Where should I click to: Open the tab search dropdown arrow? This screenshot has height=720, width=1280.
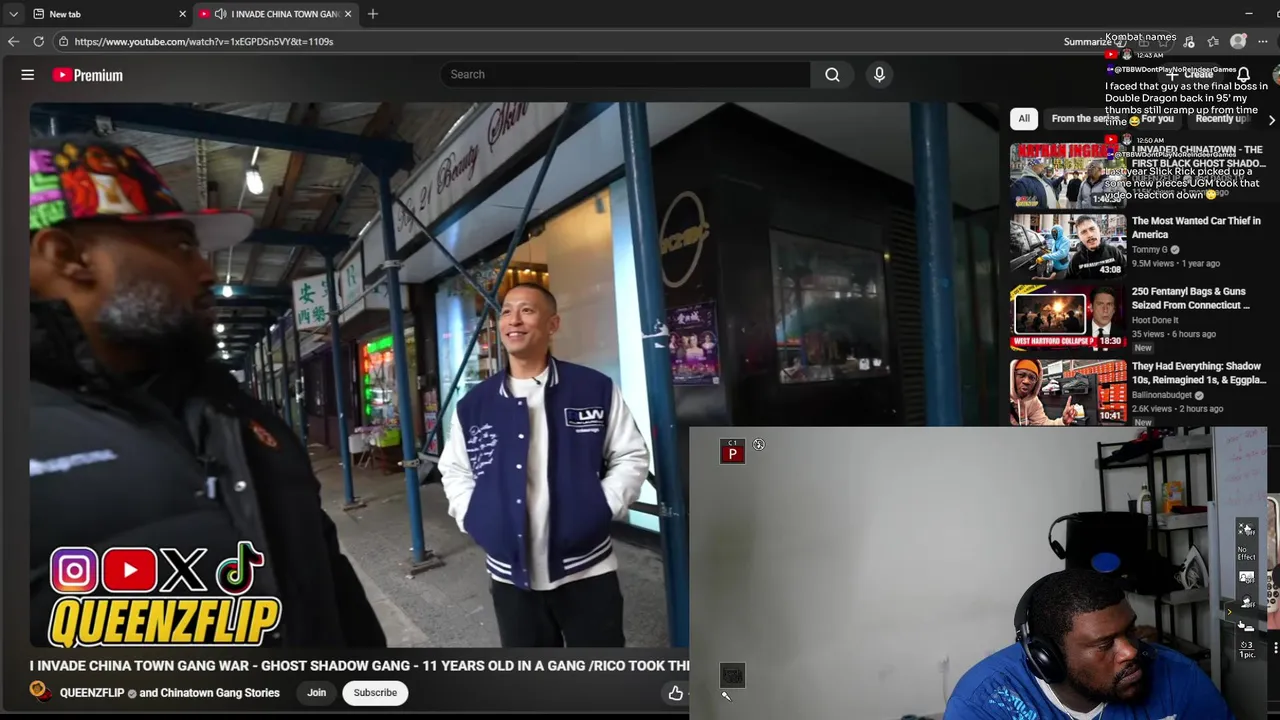[x=13, y=14]
